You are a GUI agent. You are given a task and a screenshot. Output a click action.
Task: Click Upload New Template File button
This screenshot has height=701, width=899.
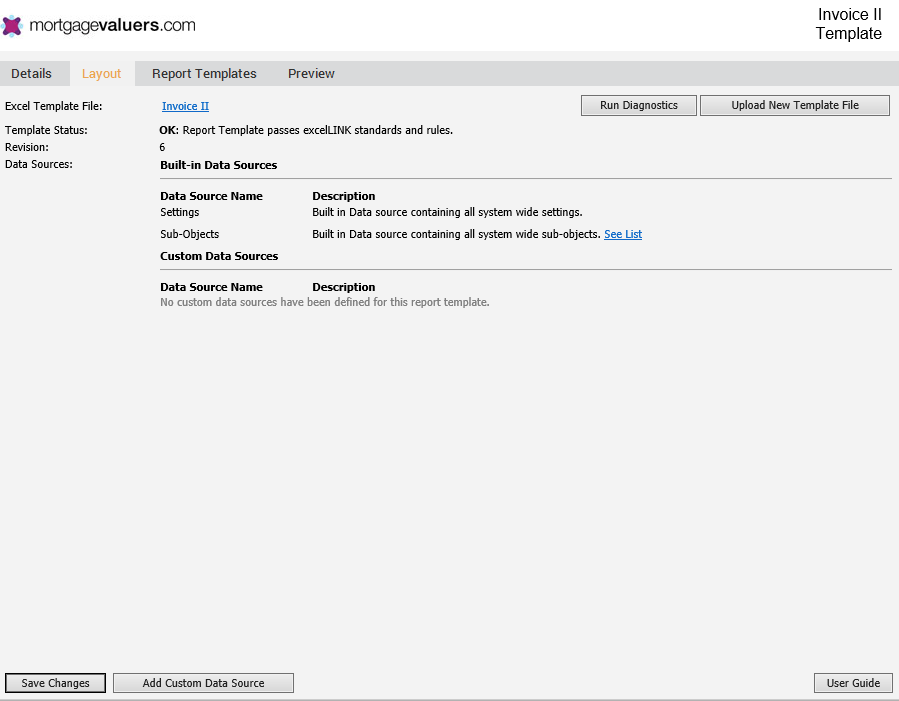[795, 105]
